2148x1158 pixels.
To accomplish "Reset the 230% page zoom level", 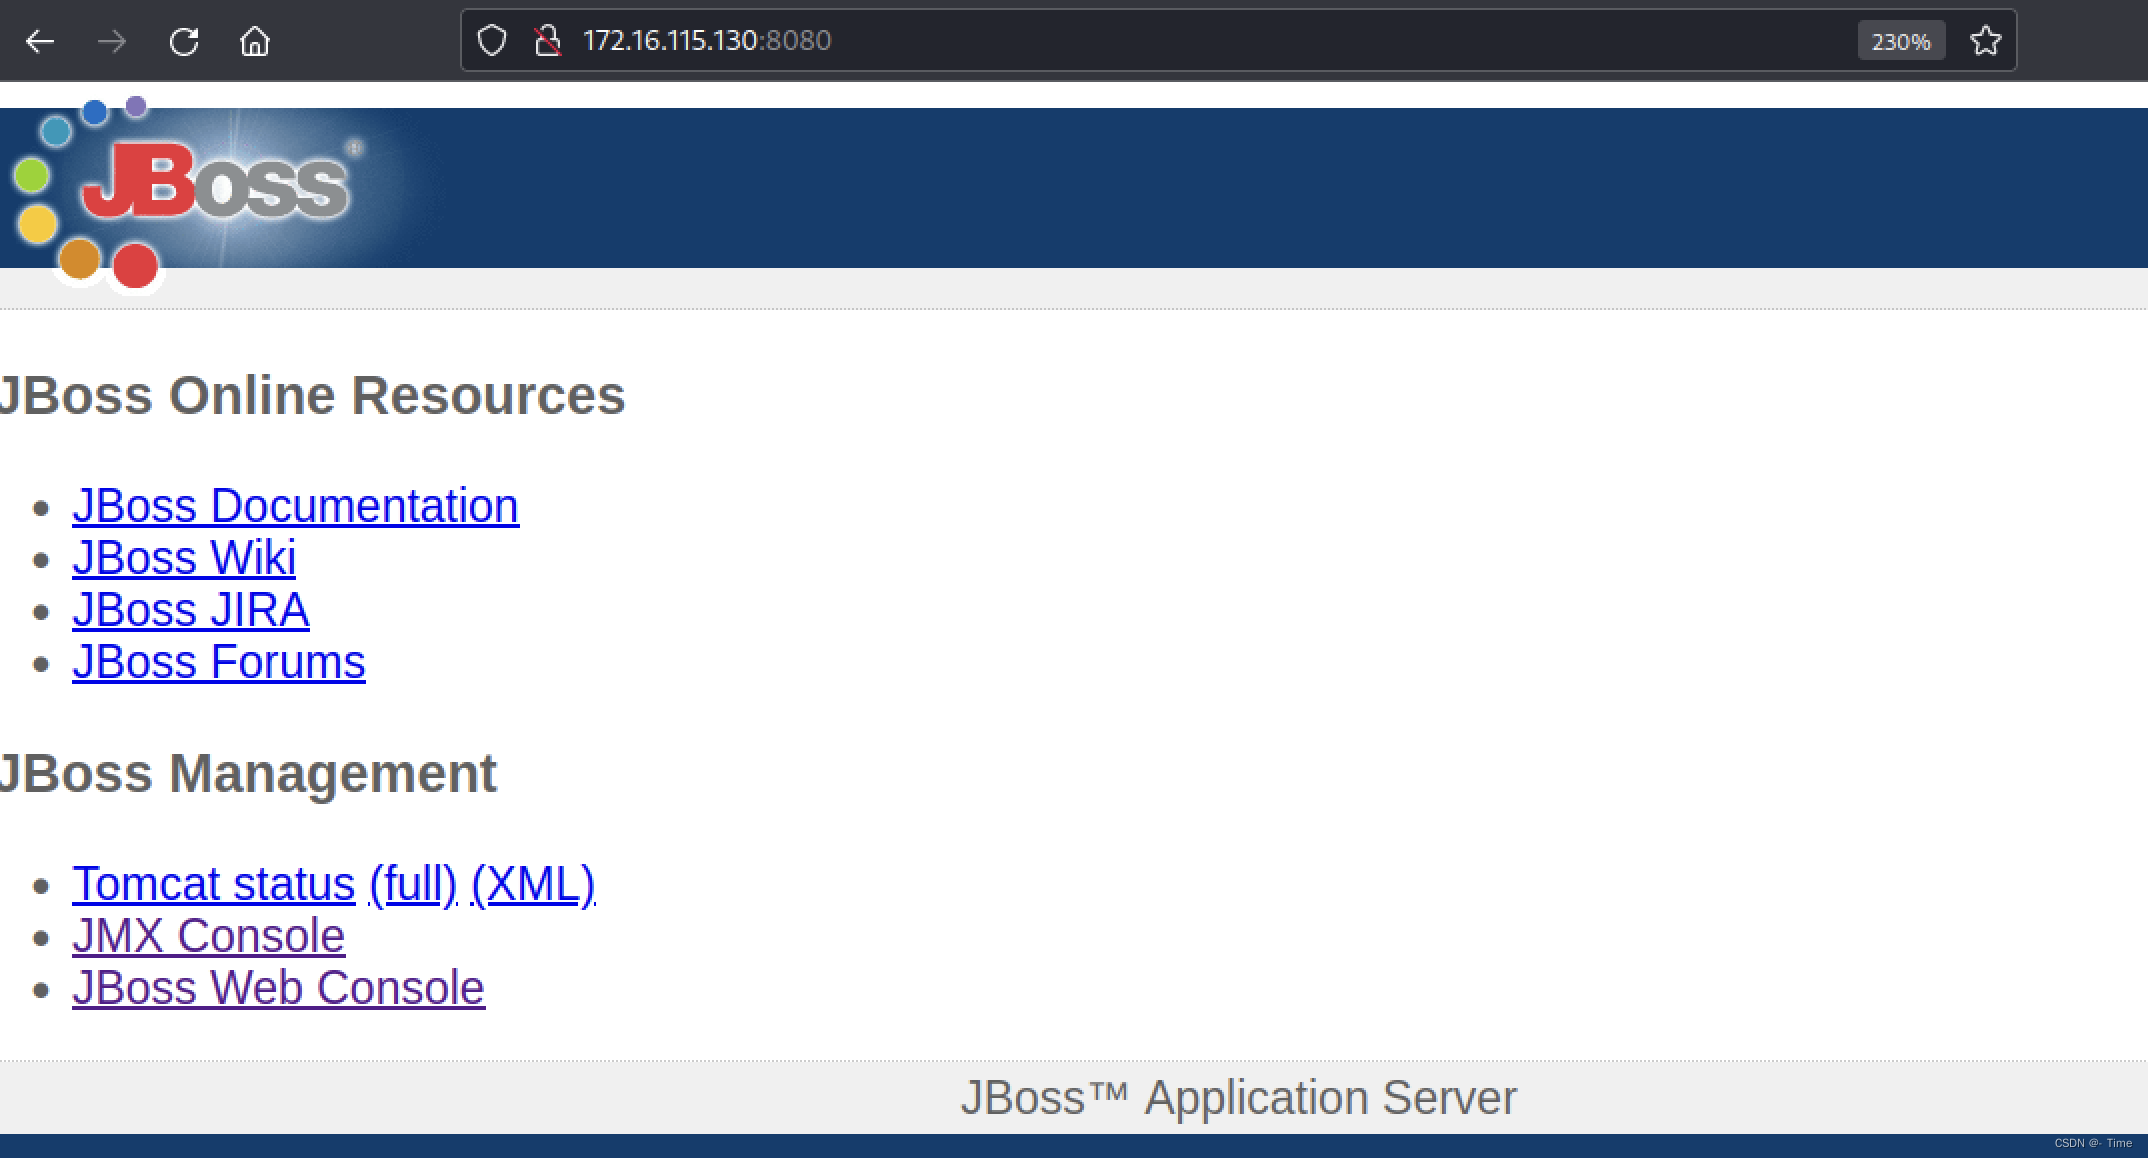I will 1900,41.
